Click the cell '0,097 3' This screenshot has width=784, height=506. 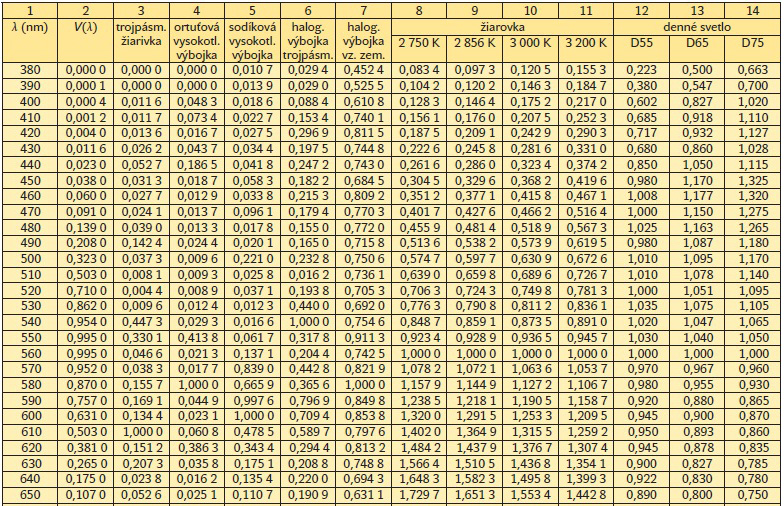tap(474, 70)
